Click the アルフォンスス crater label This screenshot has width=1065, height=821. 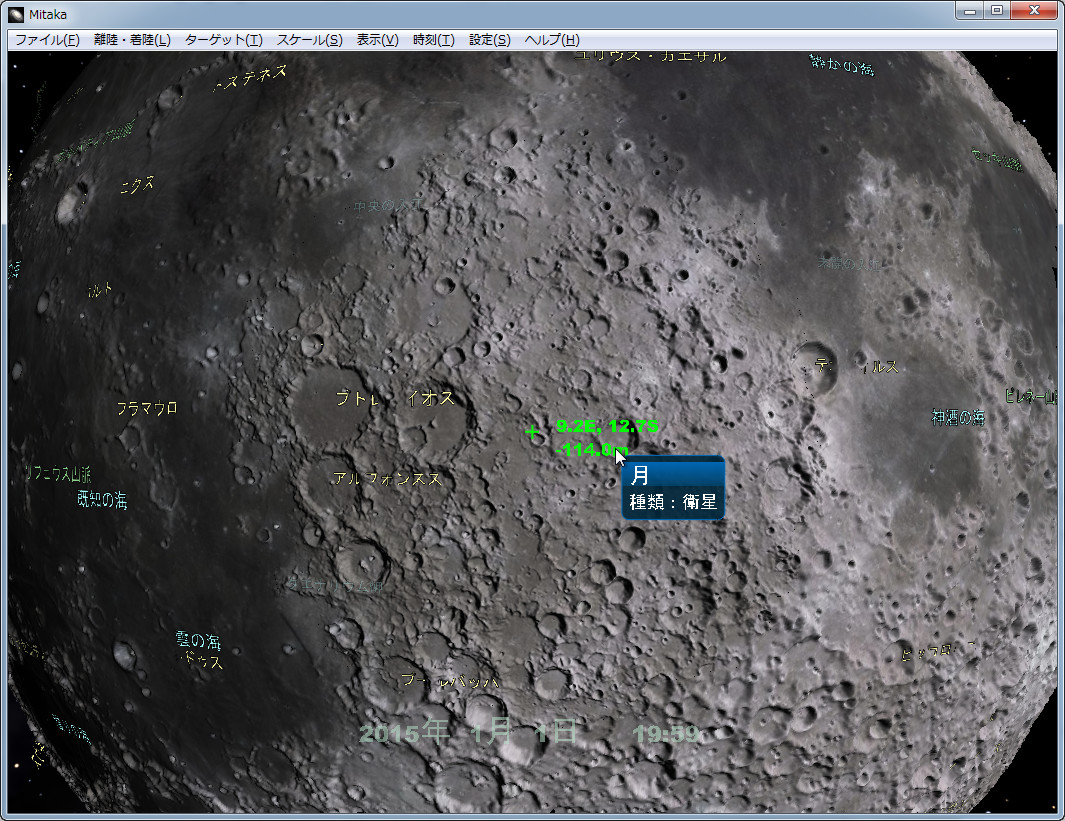tap(387, 479)
